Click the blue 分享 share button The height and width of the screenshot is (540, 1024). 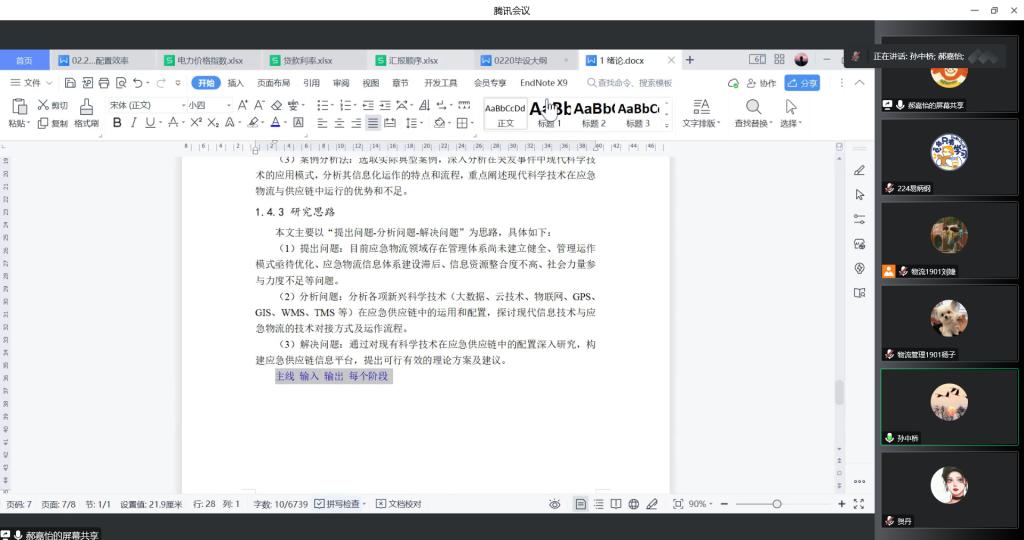802,83
